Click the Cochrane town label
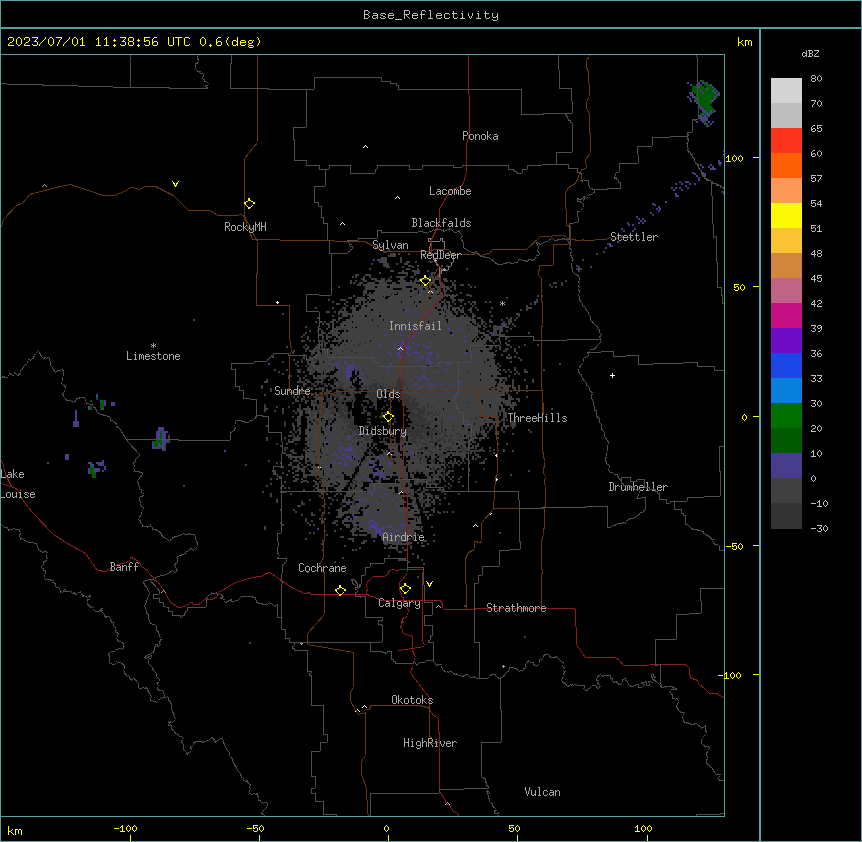The width and height of the screenshot is (862, 842). click(322, 568)
